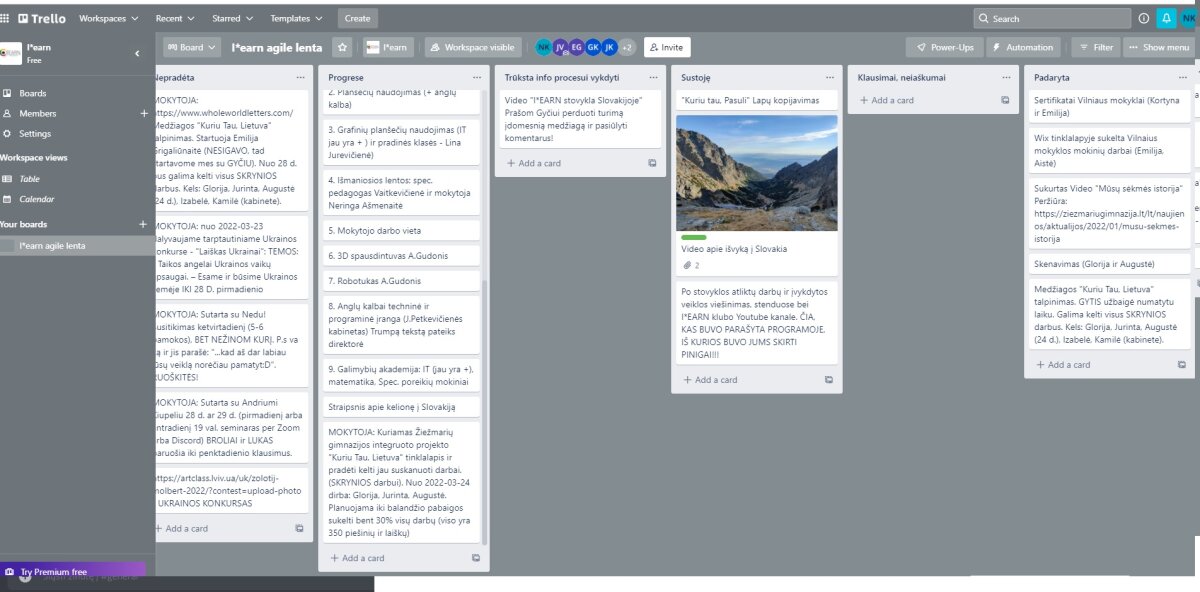1200x592 pixels.
Task: Star the I*earn agile lenta board
Action: point(342,47)
